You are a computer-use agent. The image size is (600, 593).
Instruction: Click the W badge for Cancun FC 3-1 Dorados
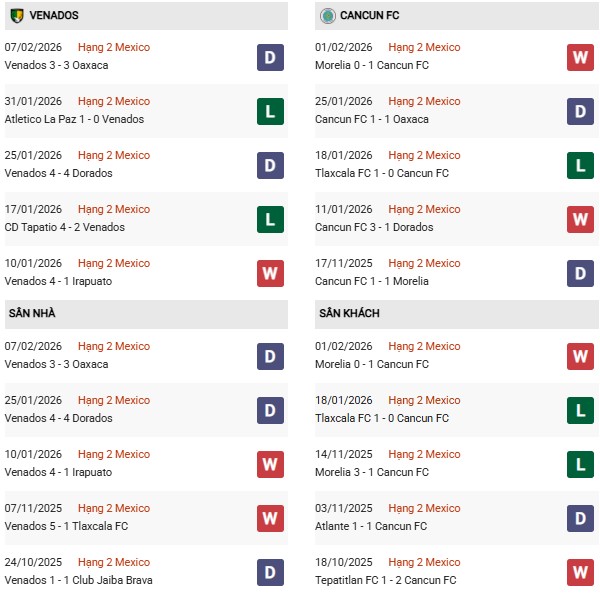(580, 219)
